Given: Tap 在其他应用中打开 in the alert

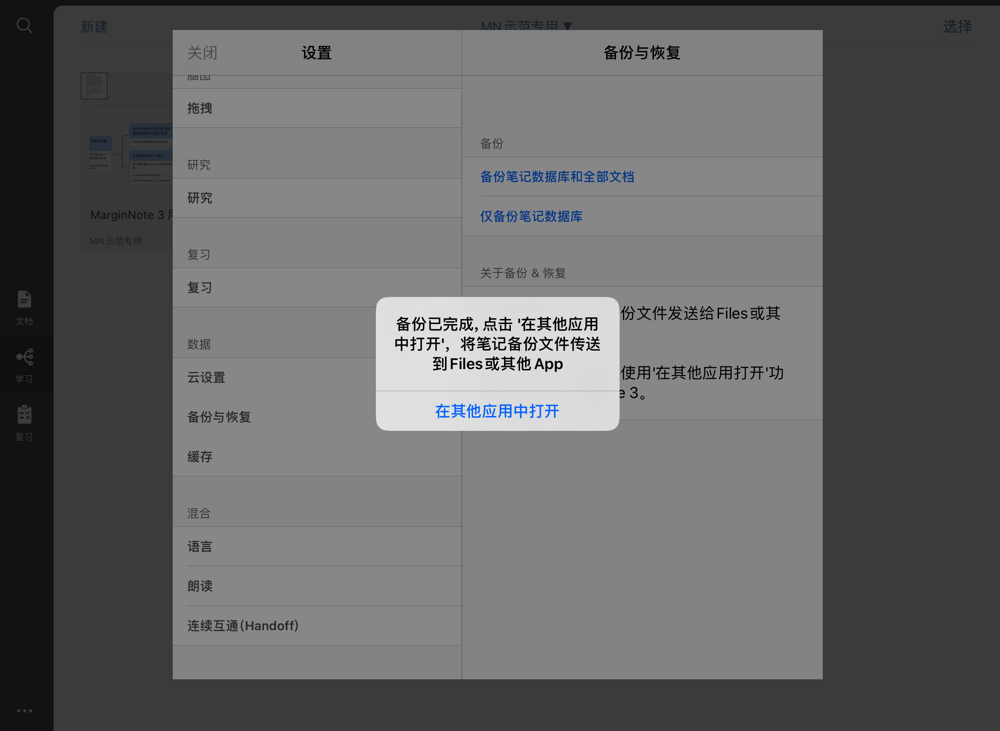Looking at the screenshot, I should (497, 411).
